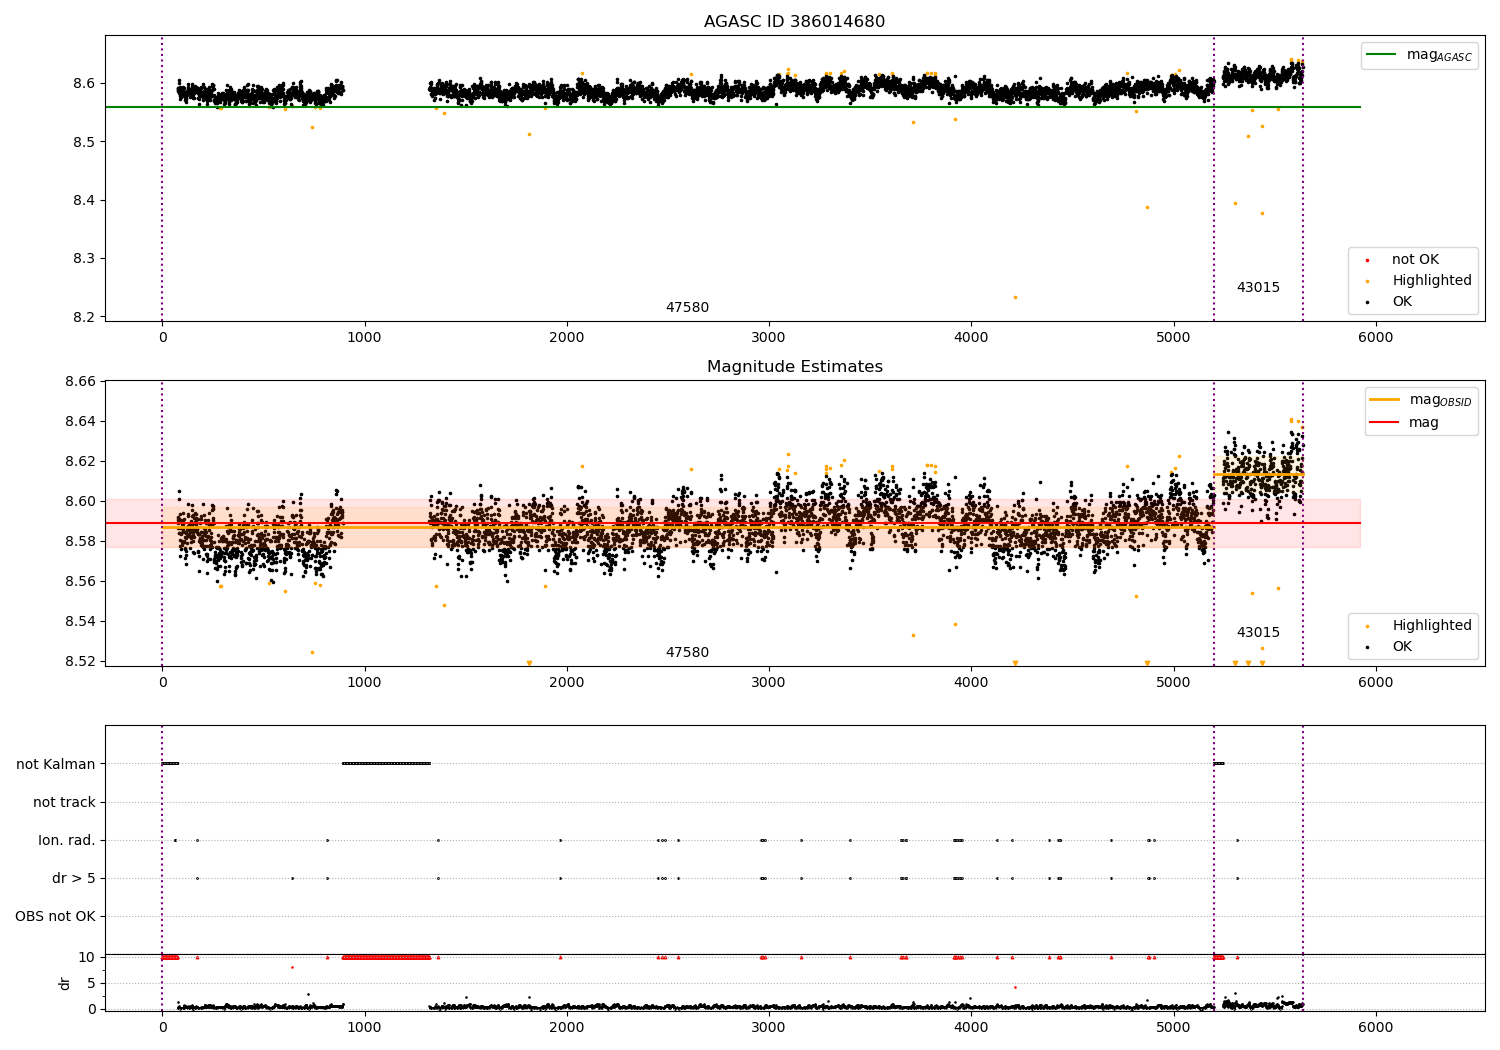Viewport: 1500px width, 1050px height.
Task: Click the '8.66' y-tick in middle plot
Action: (x=80, y=382)
